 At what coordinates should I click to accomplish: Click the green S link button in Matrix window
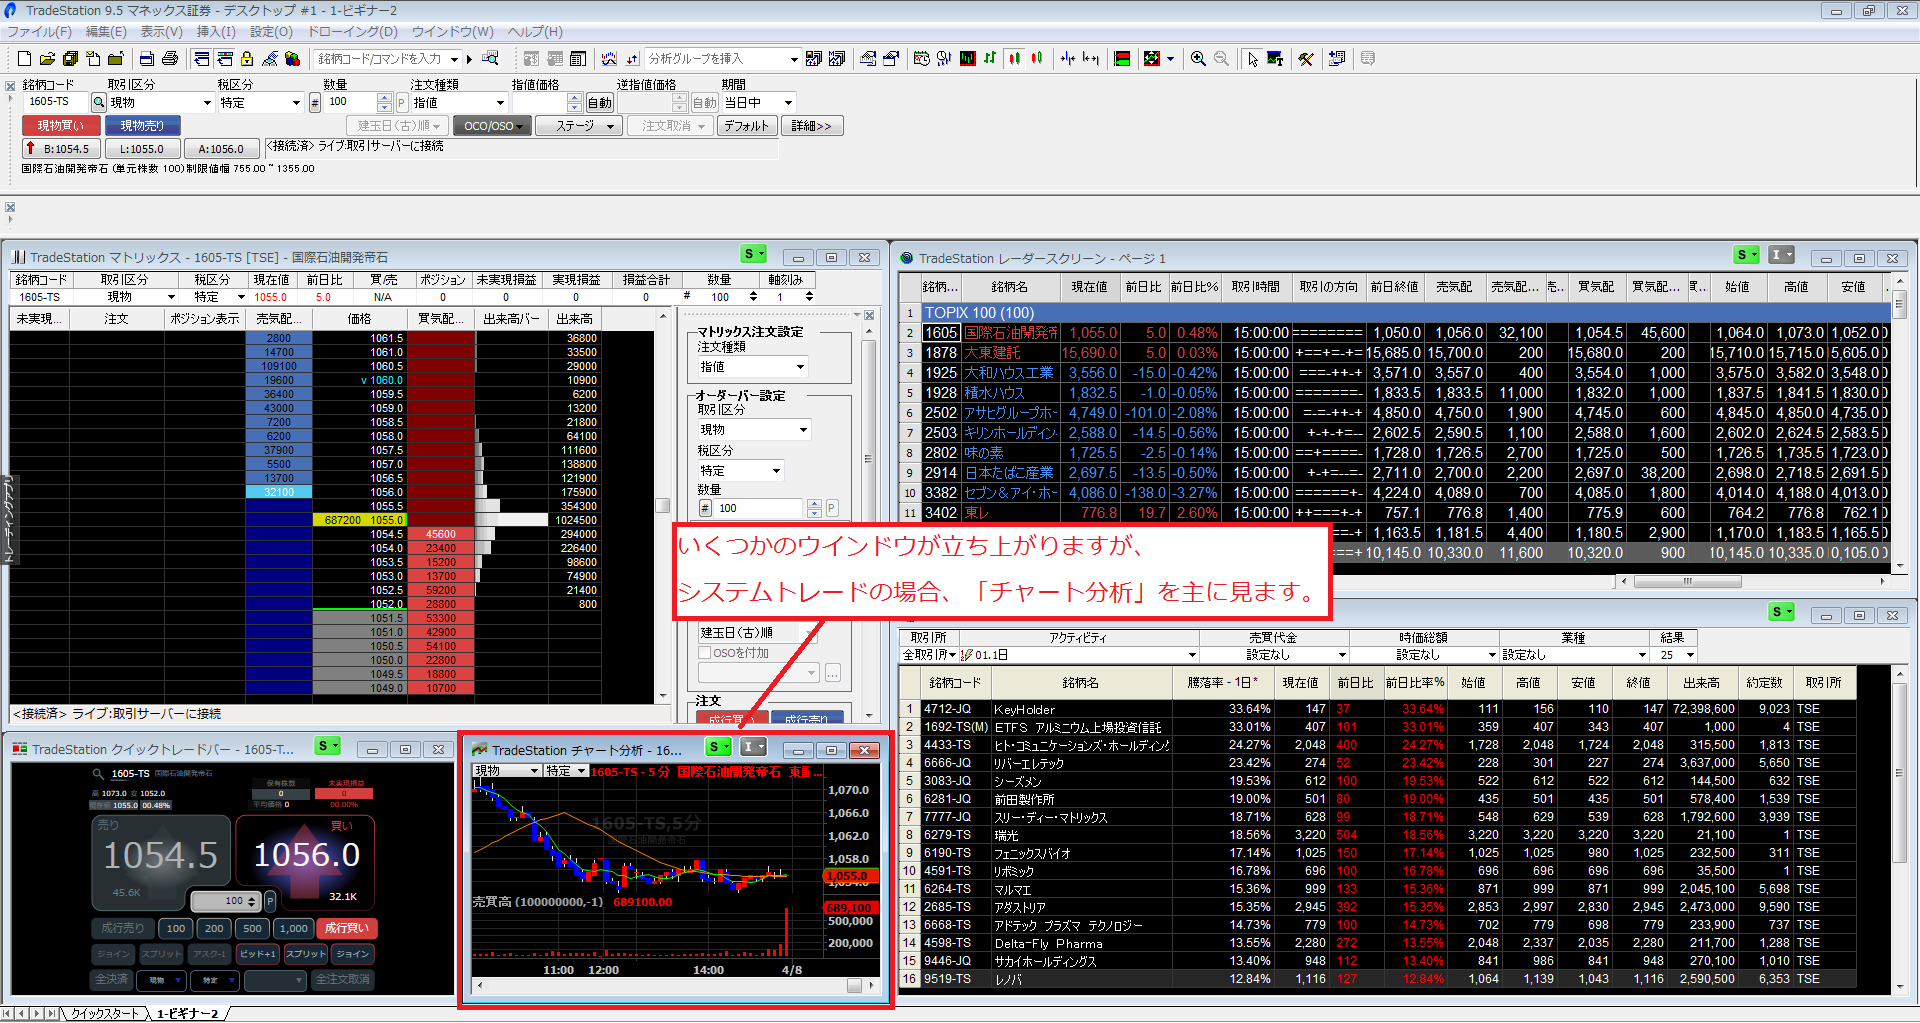coord(754,255)
